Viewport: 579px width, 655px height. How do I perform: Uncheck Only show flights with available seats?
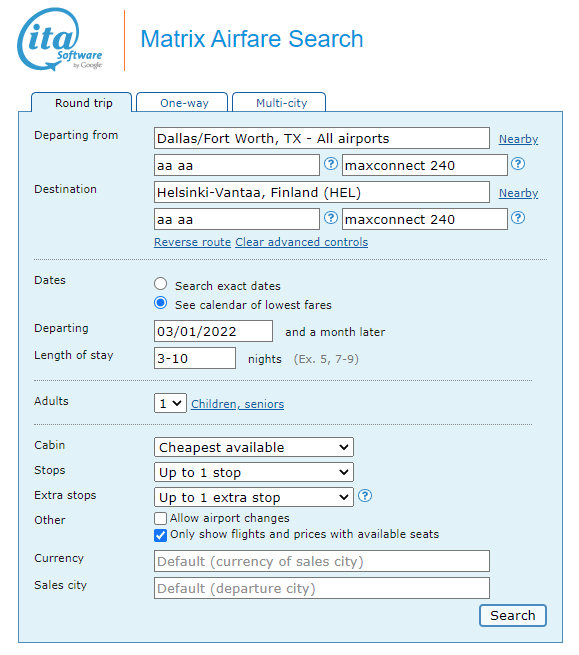coord(160,535)
